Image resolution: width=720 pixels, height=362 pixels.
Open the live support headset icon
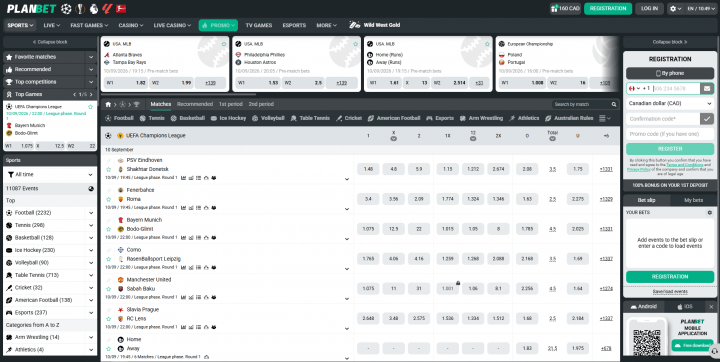point(714,351)
